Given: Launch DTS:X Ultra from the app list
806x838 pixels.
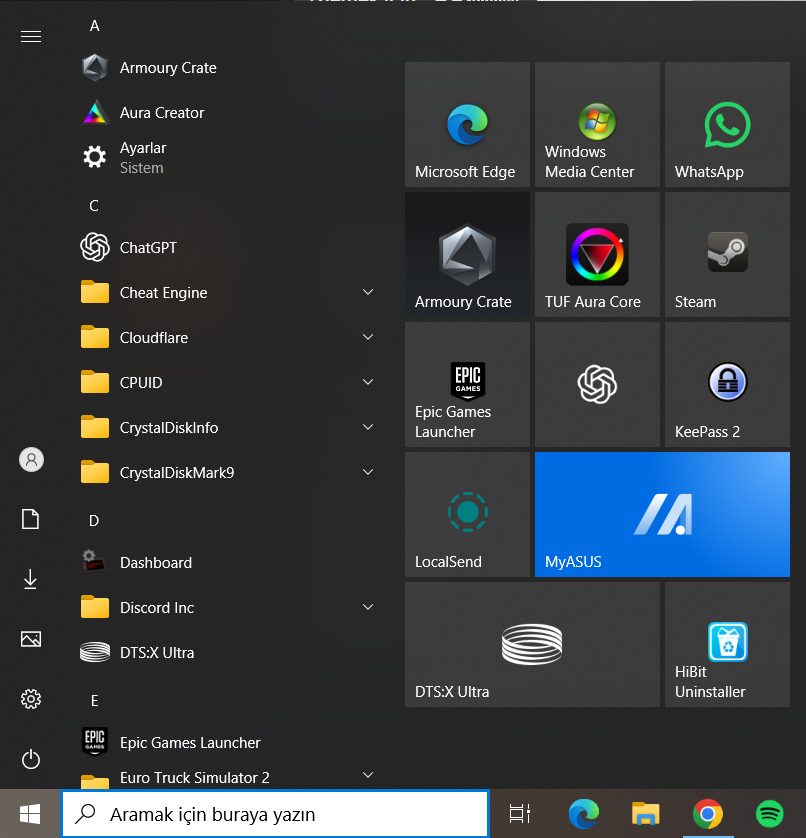Looking at the screenshot, I should point(227,652).
